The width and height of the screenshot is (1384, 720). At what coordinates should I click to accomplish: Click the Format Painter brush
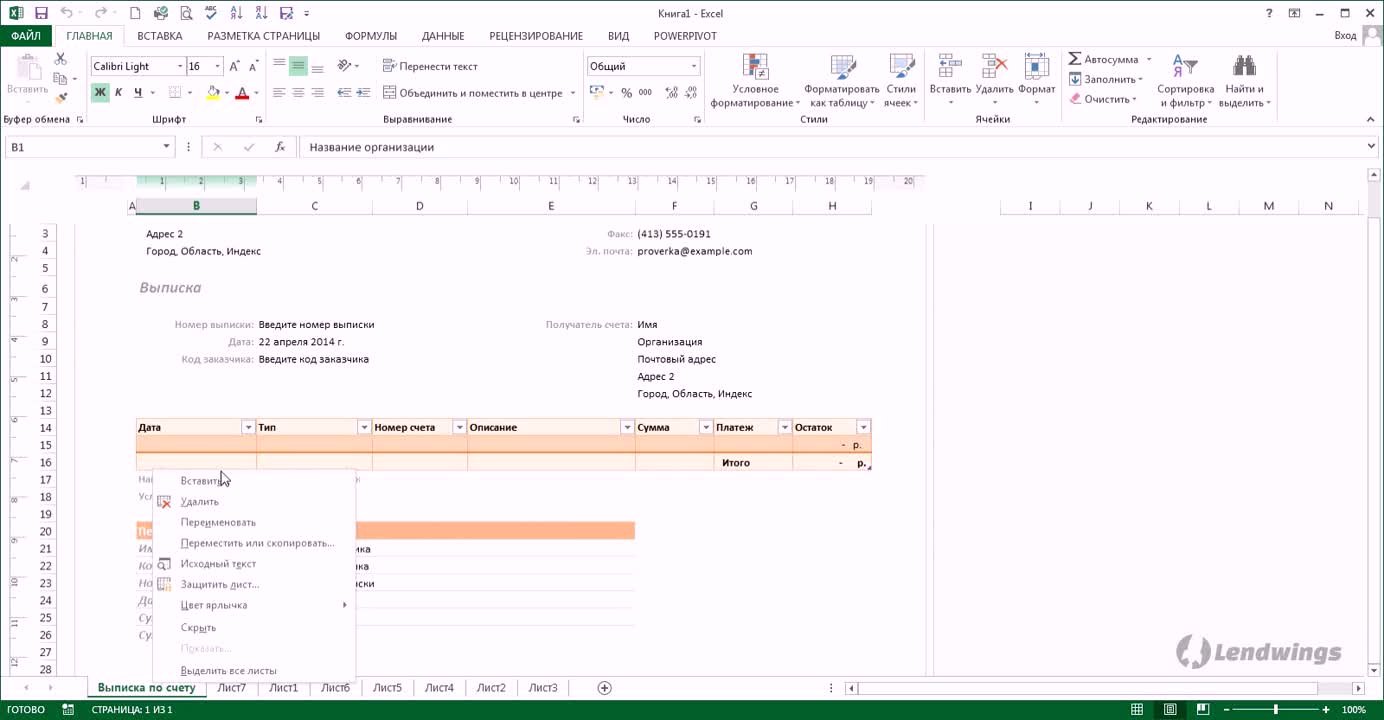click(x=61, y=98)
